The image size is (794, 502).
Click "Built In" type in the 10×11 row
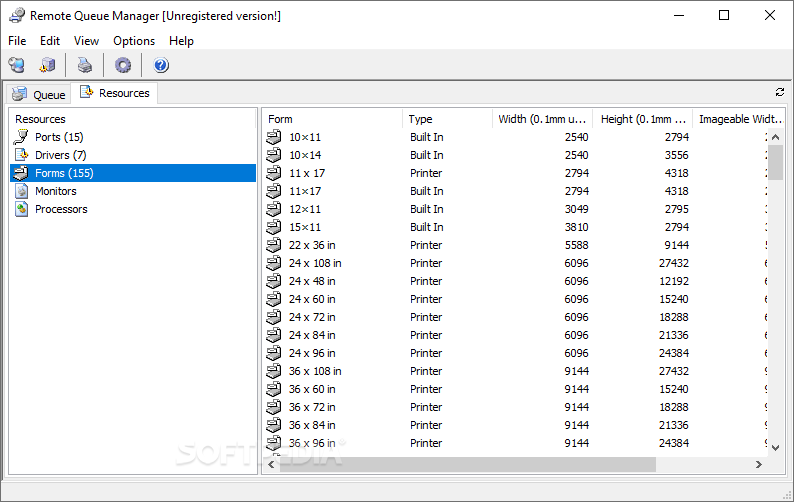[x=426, y=137]
